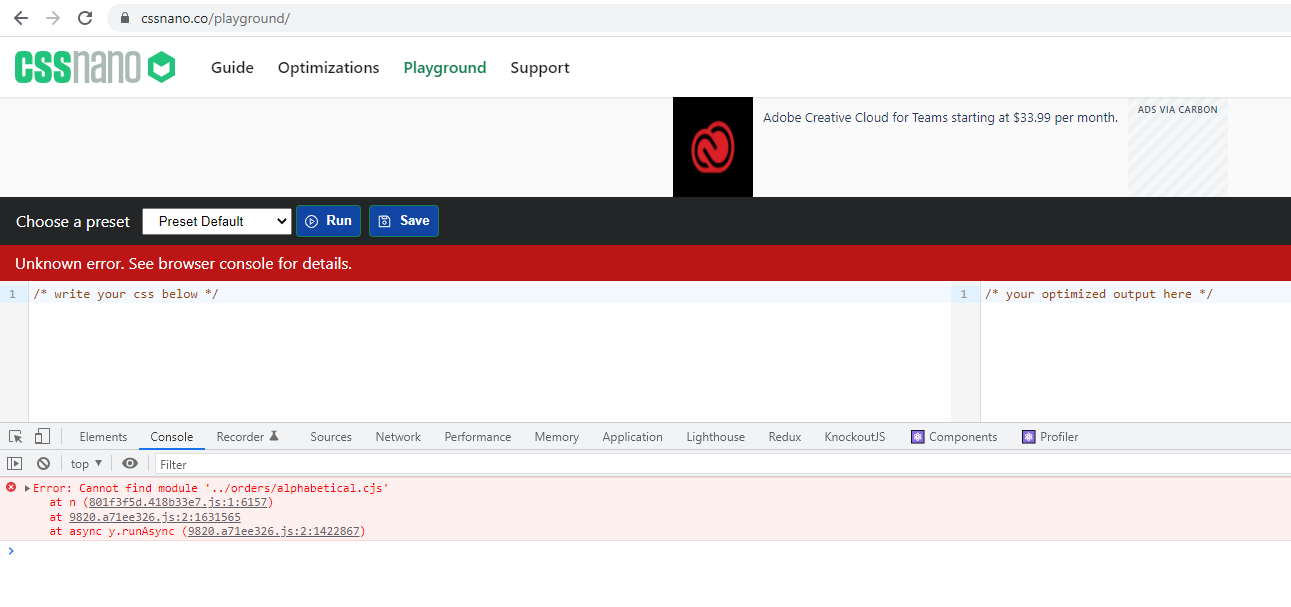
Task: Open the Performance tab
Action: [478, 437]
